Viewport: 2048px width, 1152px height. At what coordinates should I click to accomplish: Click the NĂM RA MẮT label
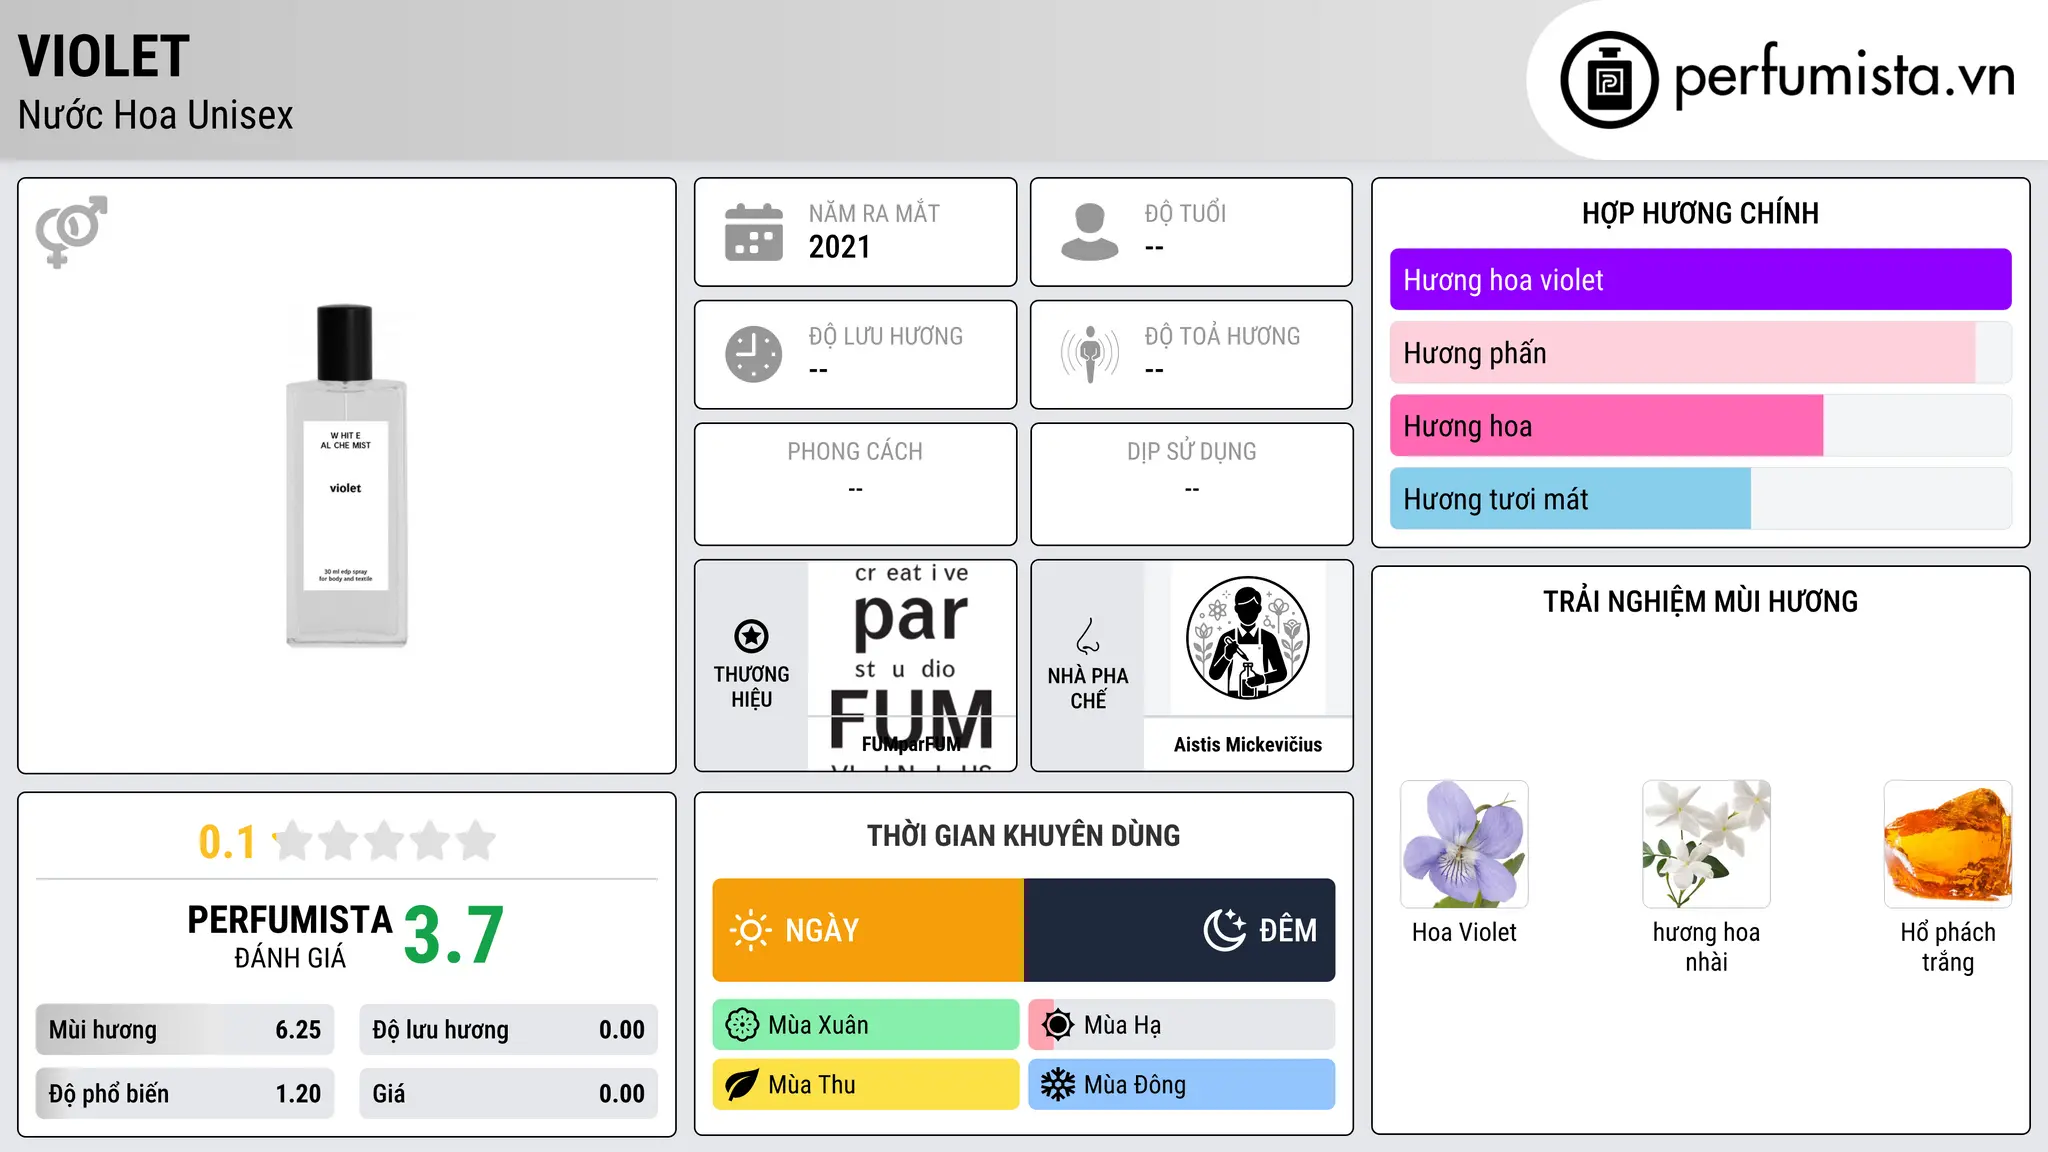coord(874,214)
